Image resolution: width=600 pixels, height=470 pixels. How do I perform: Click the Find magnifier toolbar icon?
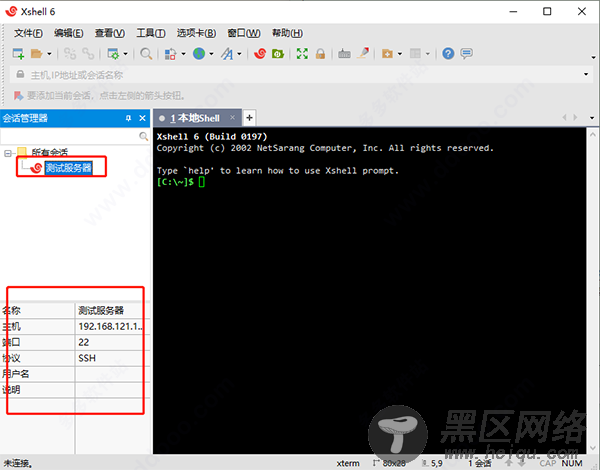(x=146, y=54)
